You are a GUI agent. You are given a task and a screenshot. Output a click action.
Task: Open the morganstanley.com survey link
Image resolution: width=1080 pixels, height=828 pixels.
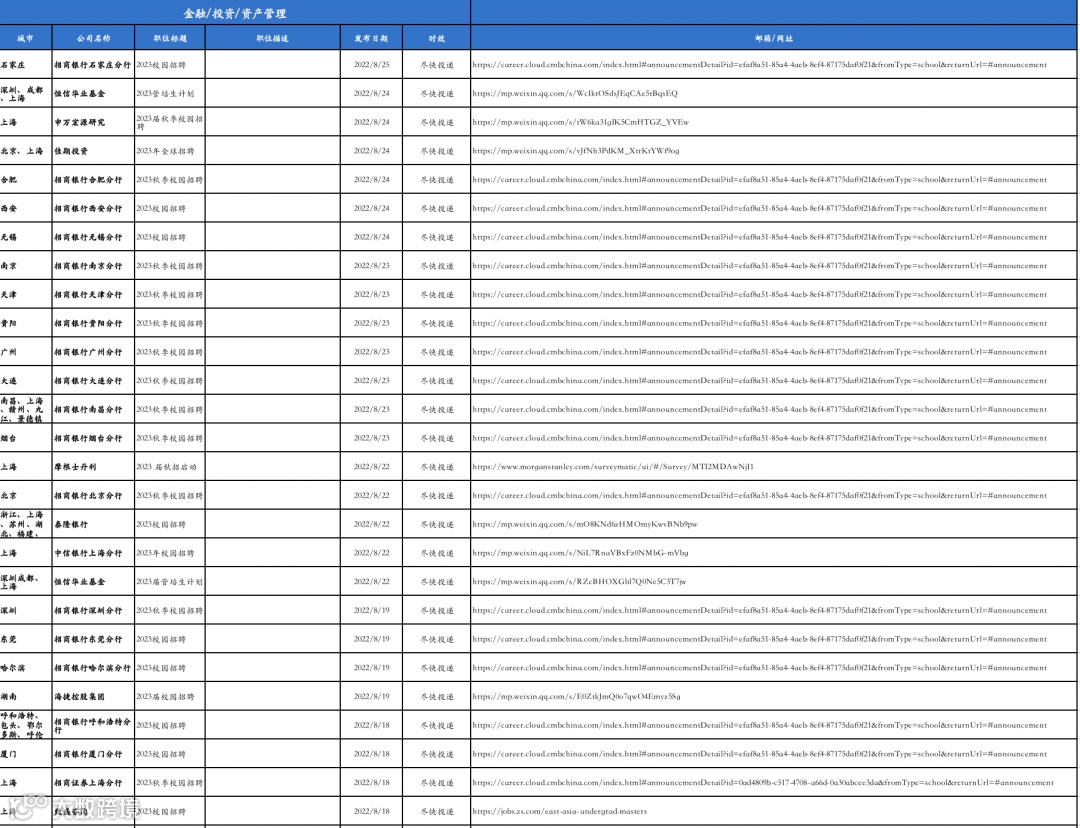tap(613, 467)
